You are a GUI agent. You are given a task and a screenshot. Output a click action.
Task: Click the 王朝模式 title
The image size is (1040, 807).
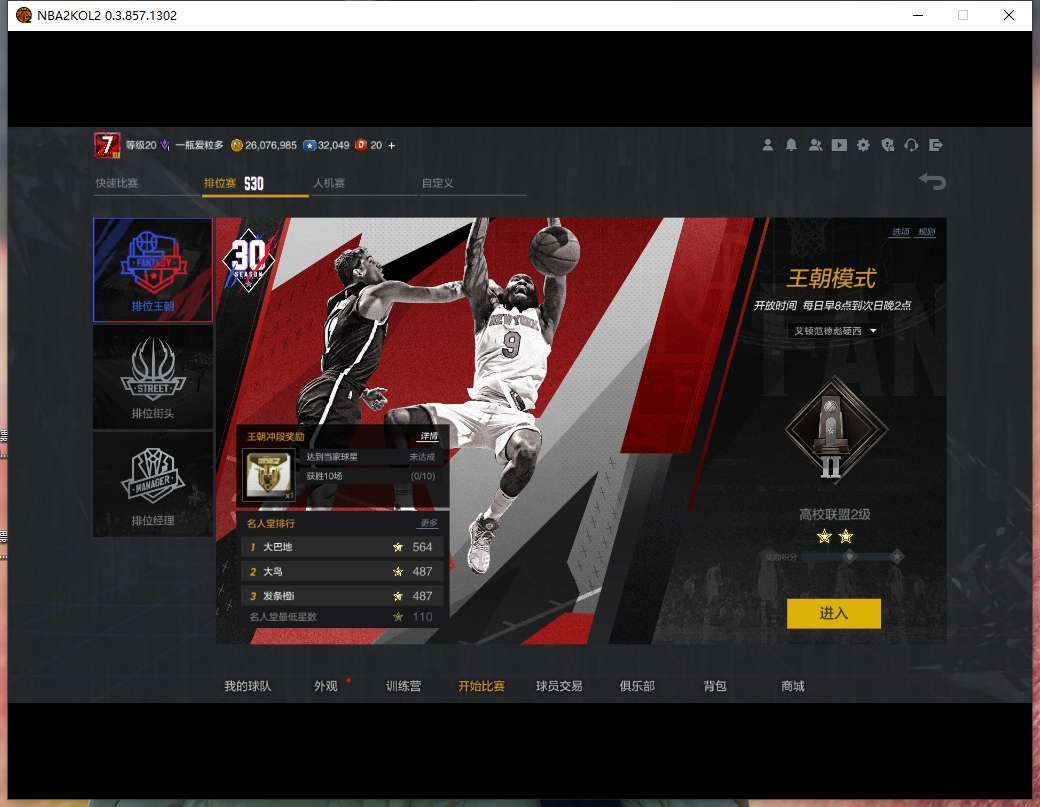832,278
